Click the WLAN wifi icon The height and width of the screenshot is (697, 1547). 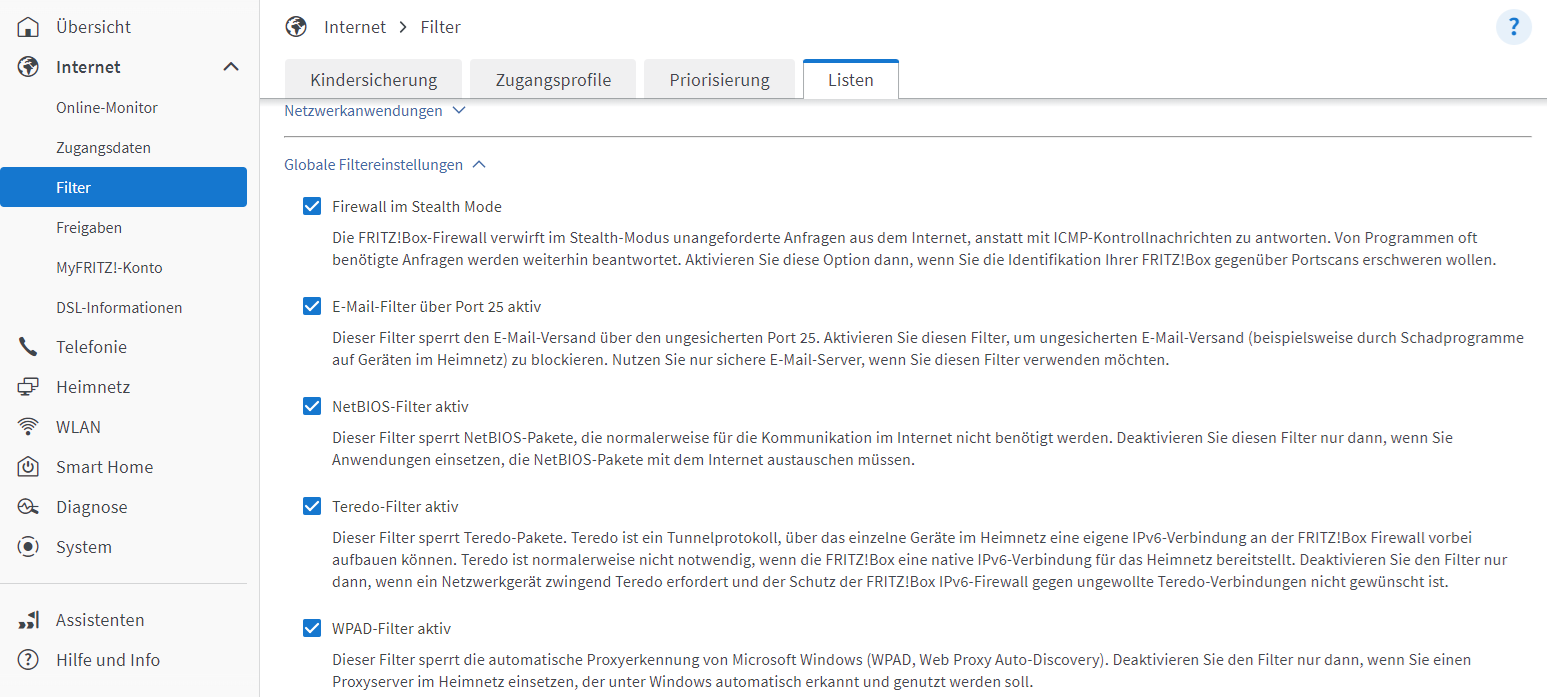tap(28, 427)
